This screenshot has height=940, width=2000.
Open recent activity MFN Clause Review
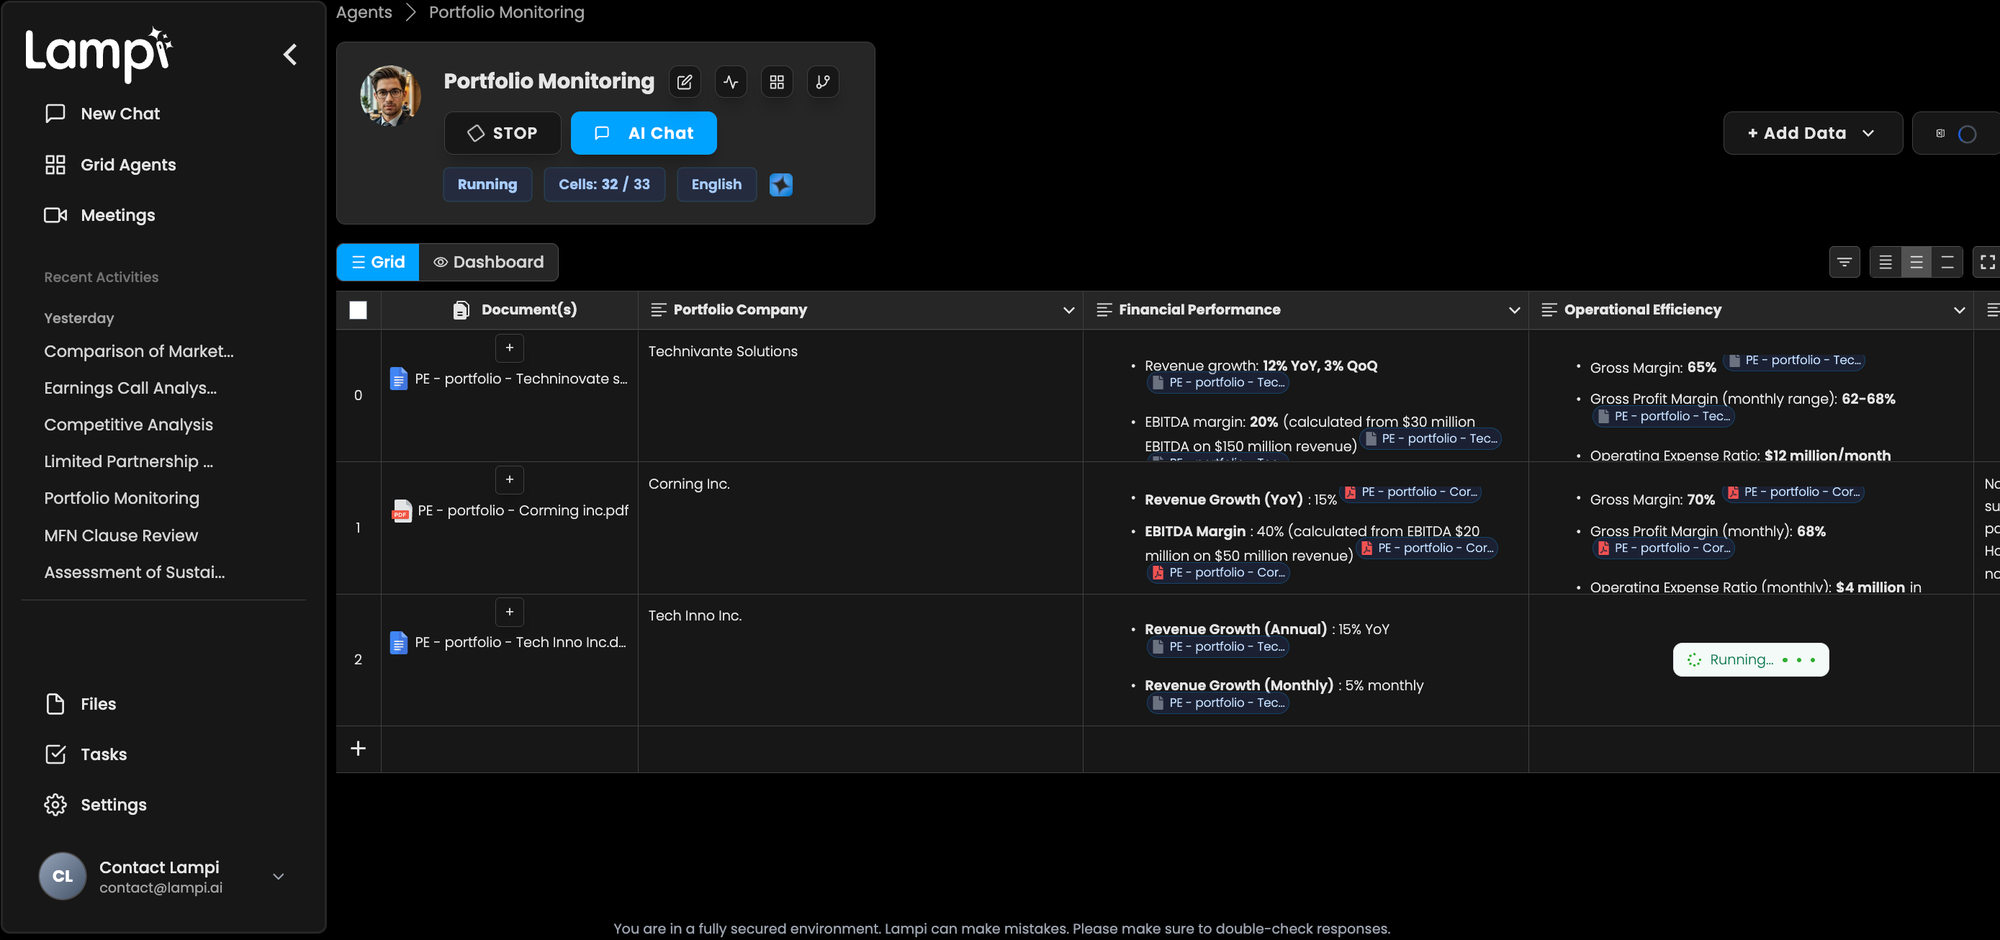[x=121, y=536]
